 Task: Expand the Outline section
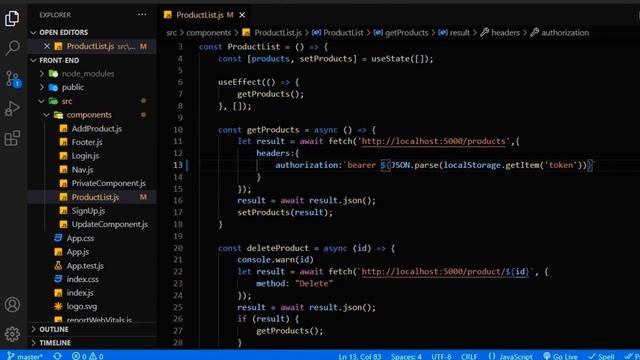pos(54,329)
